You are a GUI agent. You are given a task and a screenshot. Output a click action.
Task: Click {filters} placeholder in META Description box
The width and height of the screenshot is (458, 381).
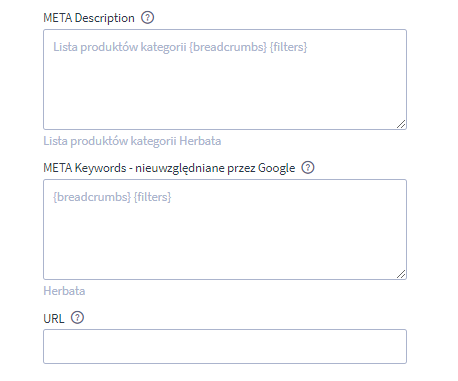[x=289, y=47]
